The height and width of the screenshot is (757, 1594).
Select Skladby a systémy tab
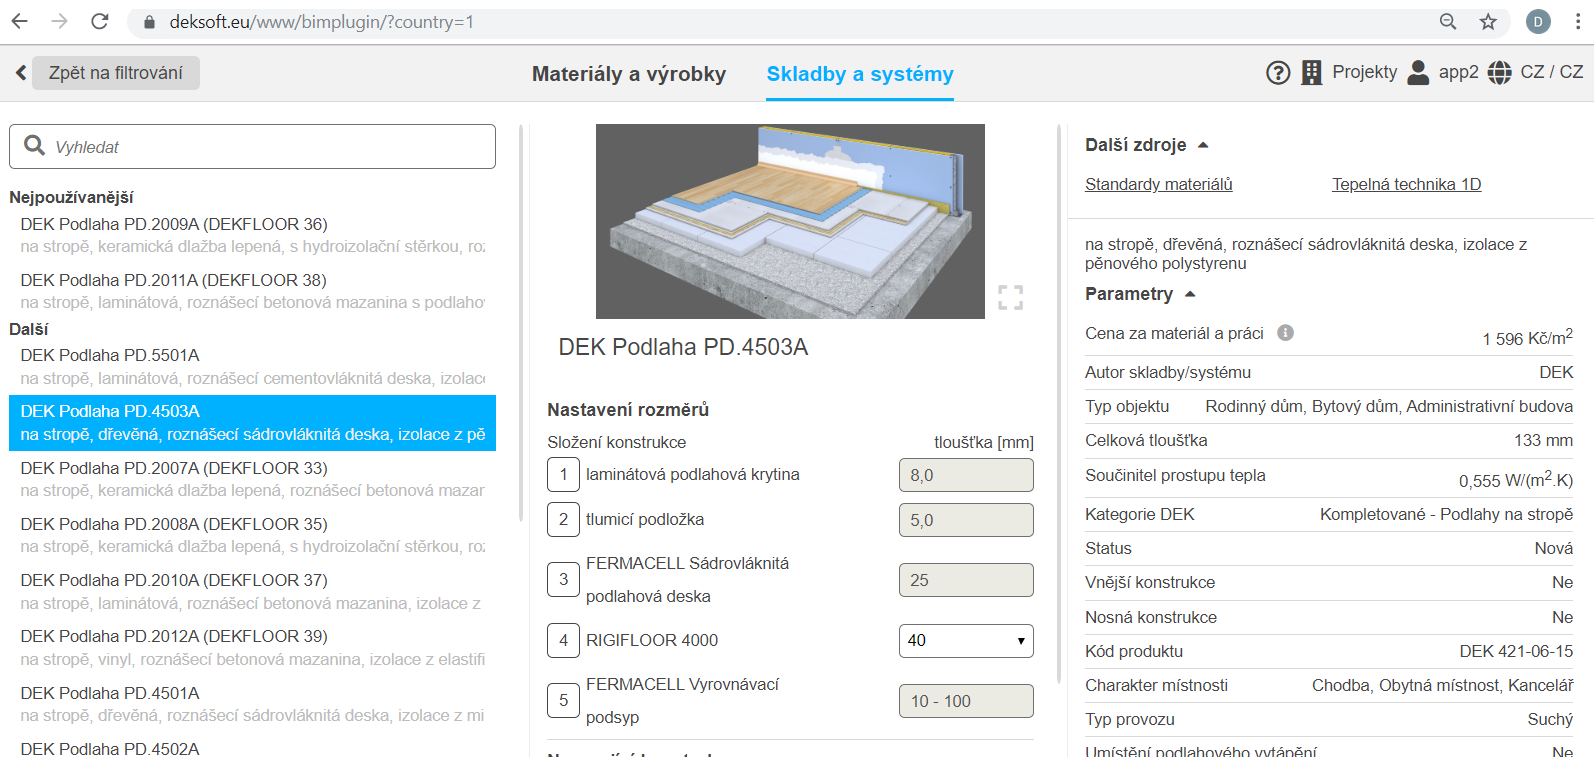[x=859, y=74]
